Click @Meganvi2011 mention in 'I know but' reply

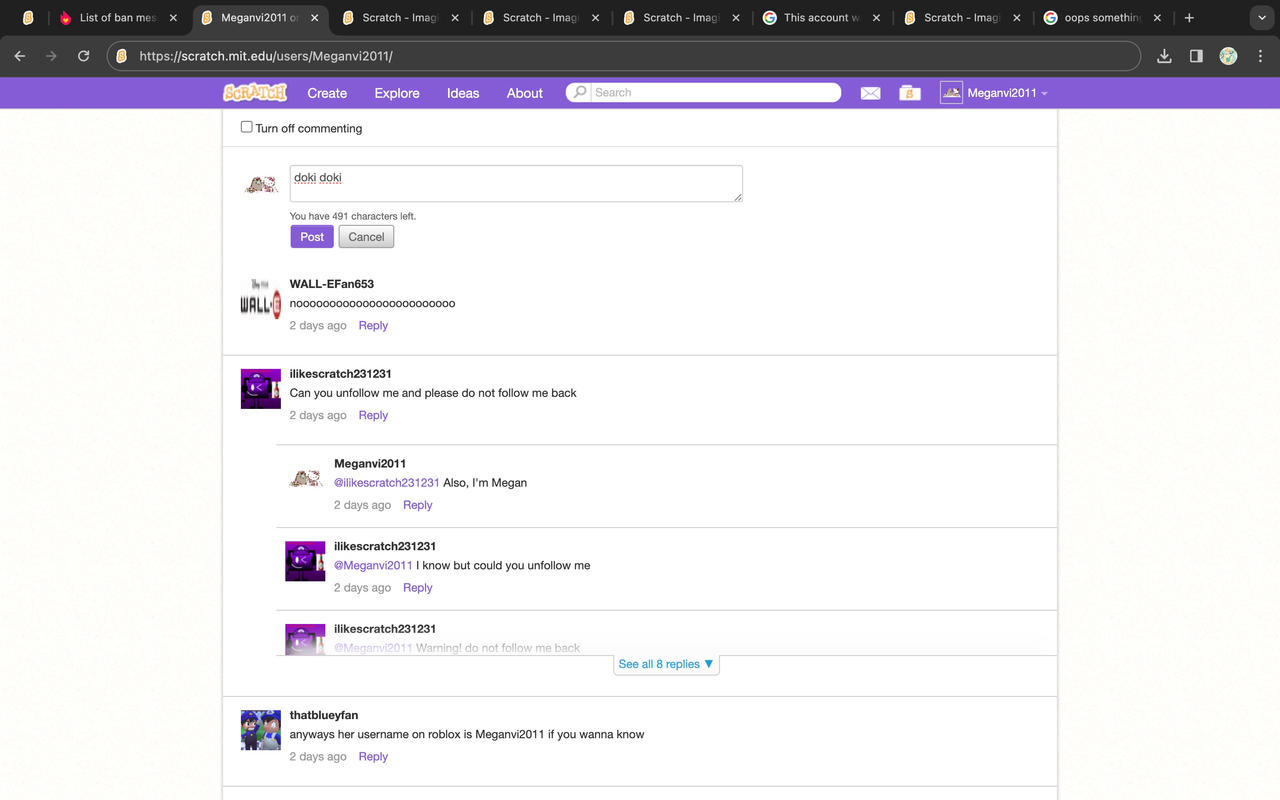pyautogui.click(x=373, y=566)
